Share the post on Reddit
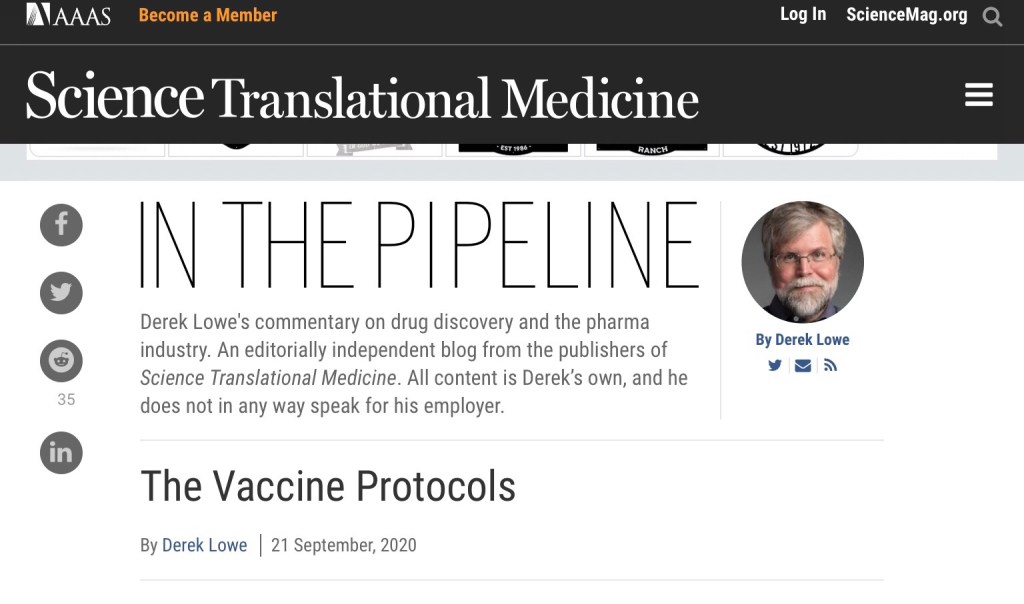The image size is (1024, 604). coord(61,361)
